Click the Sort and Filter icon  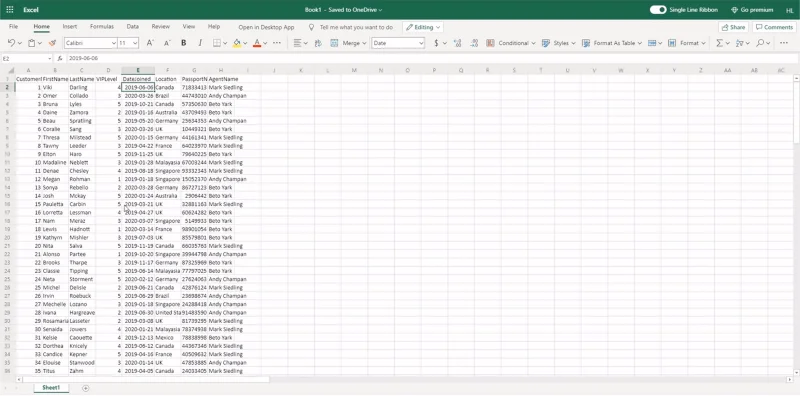click(739, 43)
